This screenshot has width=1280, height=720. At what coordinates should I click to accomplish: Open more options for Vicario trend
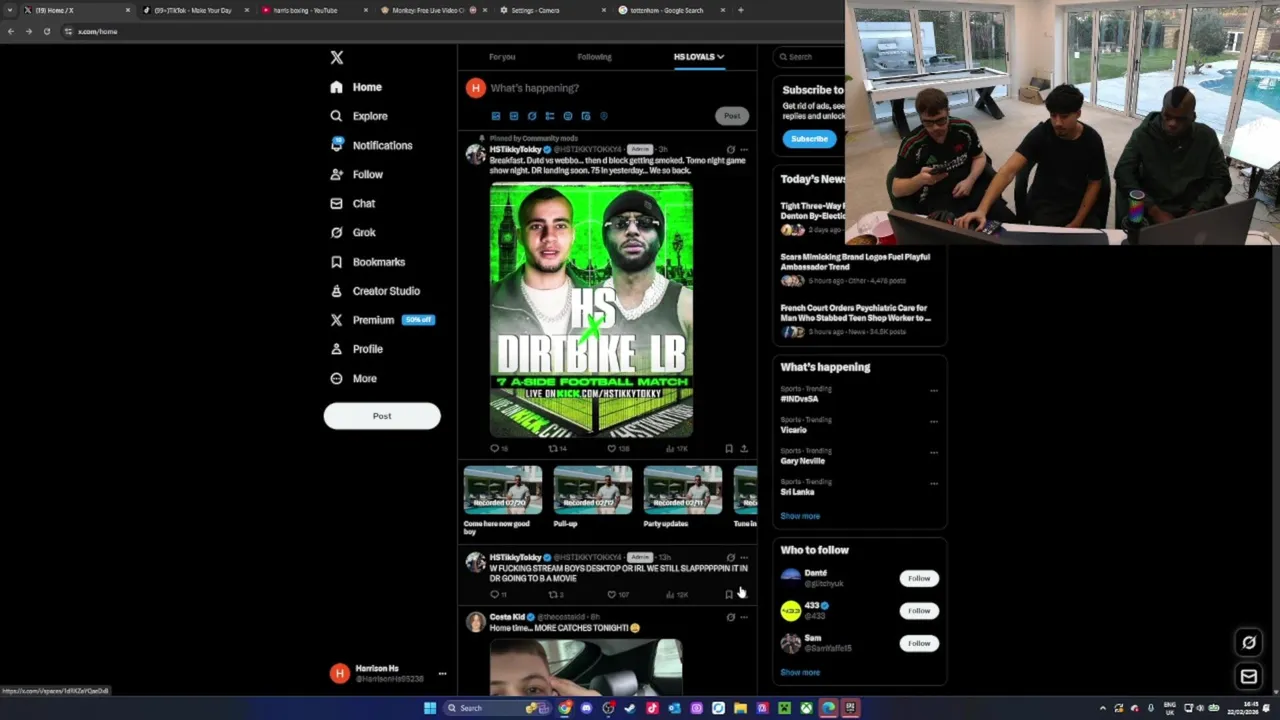tap(934, 421)
